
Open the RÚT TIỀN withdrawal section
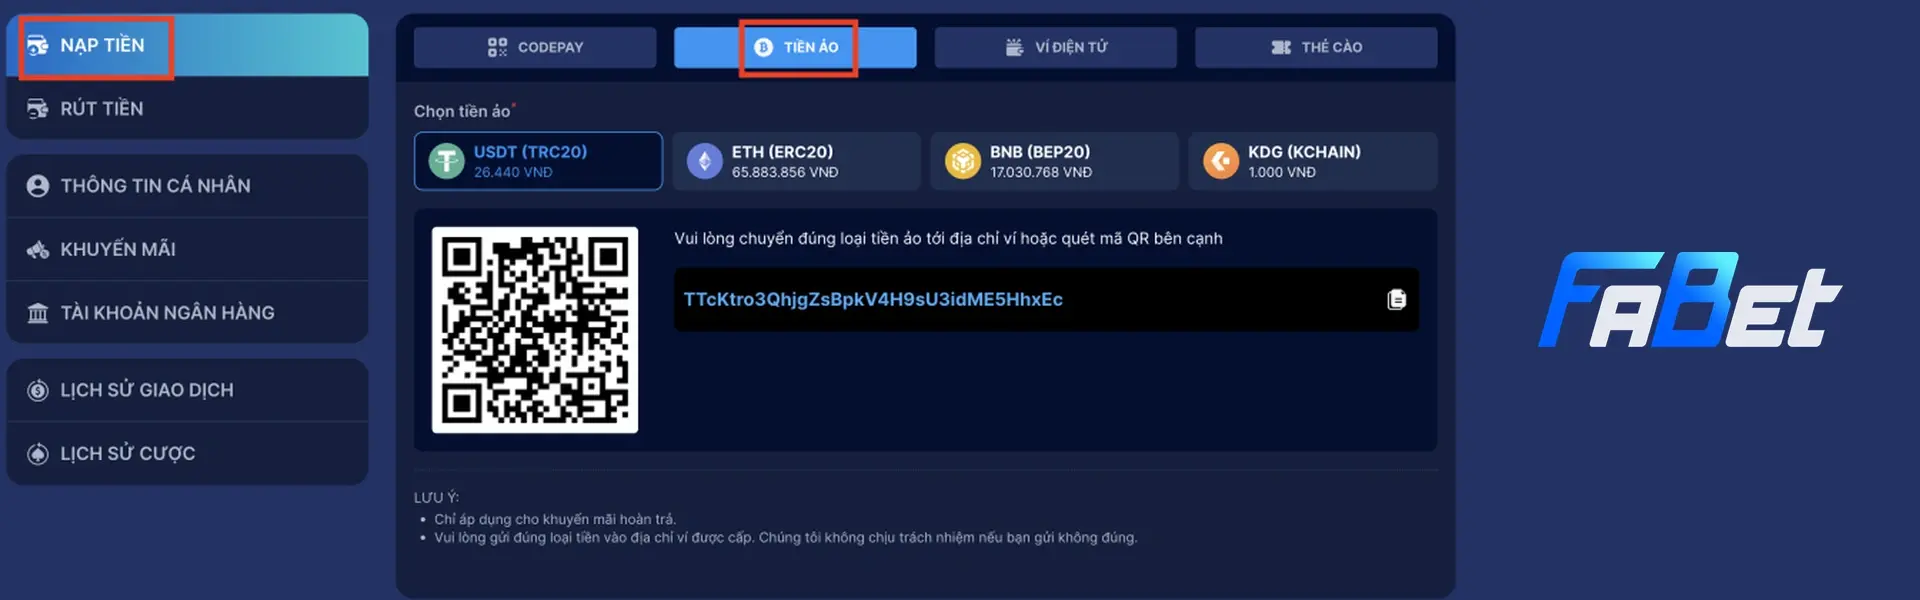pyautogui.click(x=187, y=108)
